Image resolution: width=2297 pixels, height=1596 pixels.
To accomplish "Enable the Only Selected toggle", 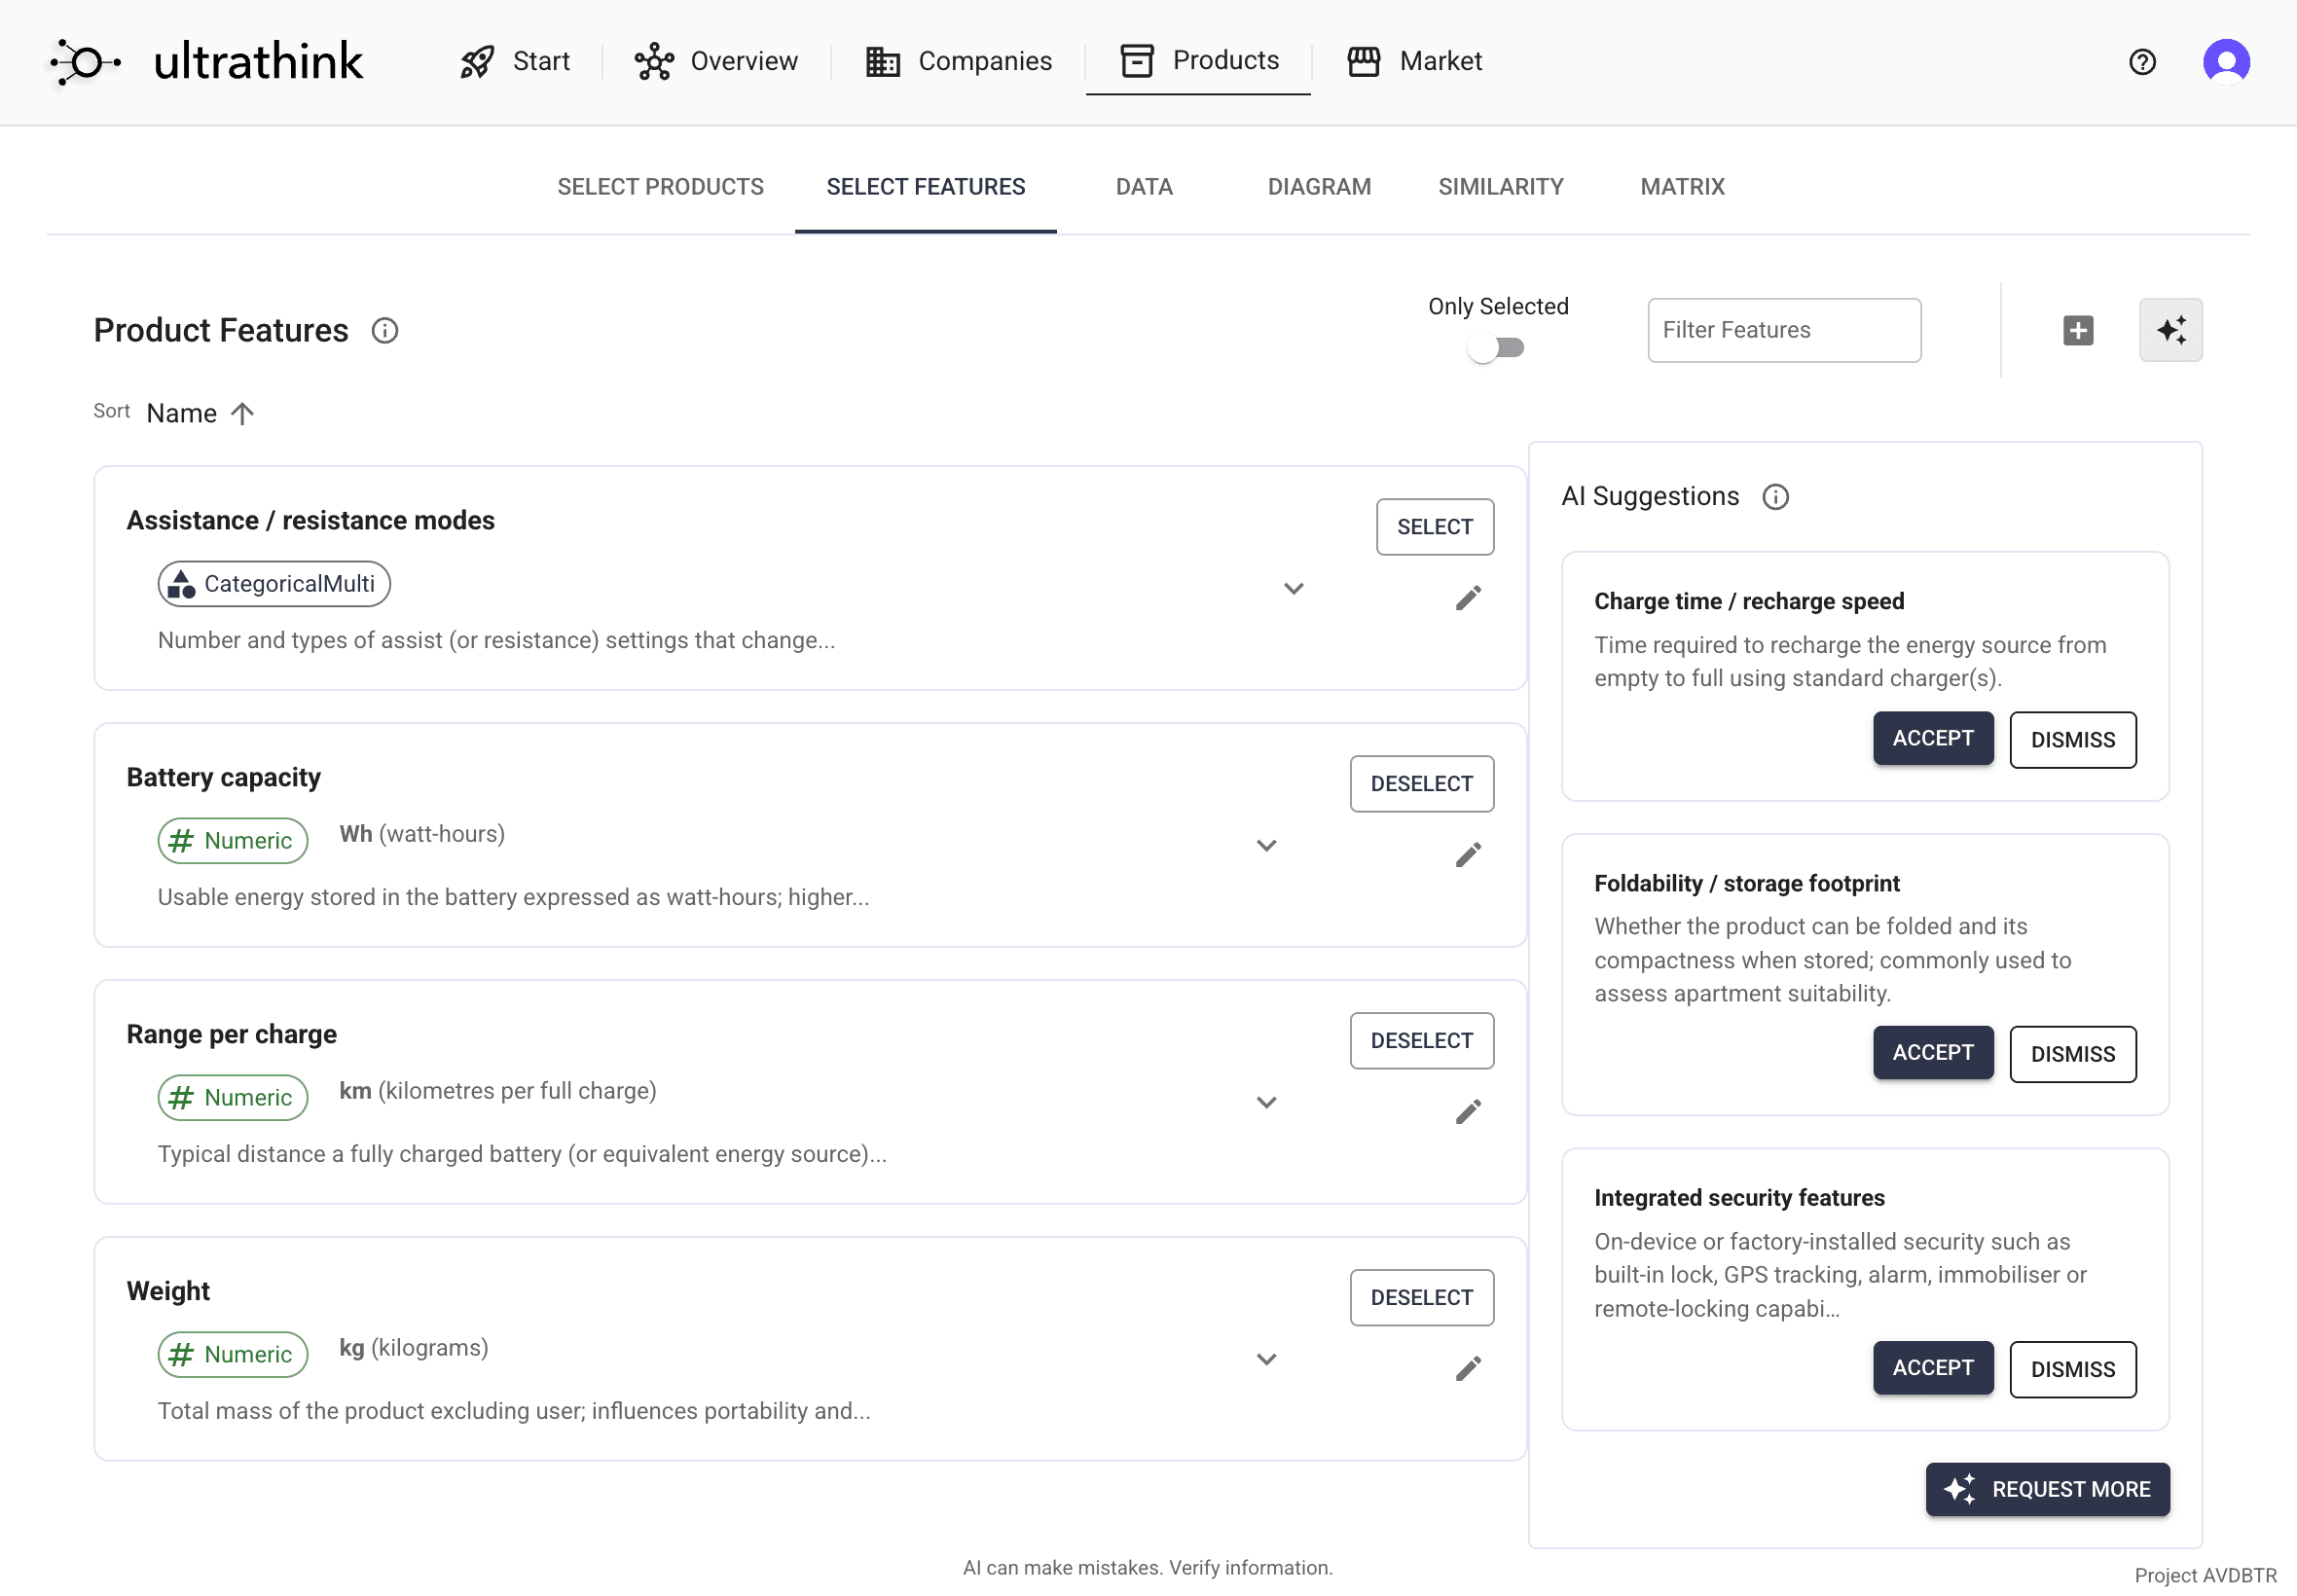I will pos(1497,347).
